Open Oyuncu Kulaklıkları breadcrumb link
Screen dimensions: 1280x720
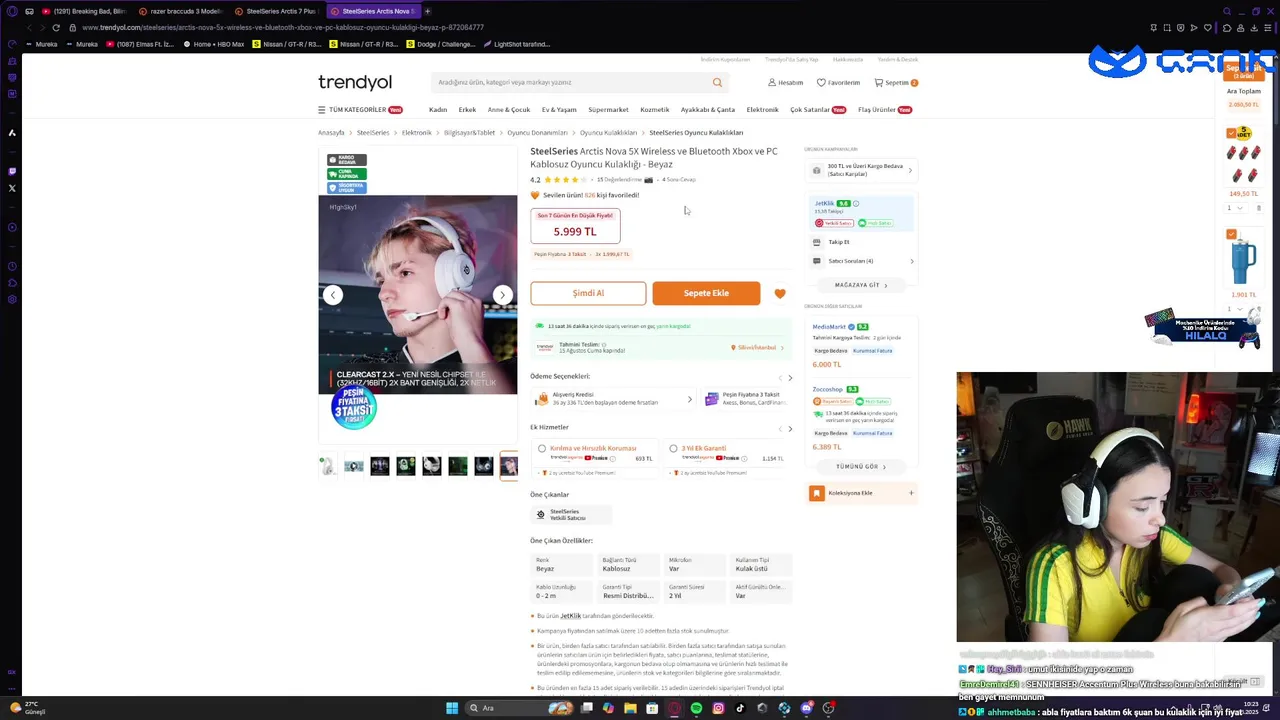point(608,133)
